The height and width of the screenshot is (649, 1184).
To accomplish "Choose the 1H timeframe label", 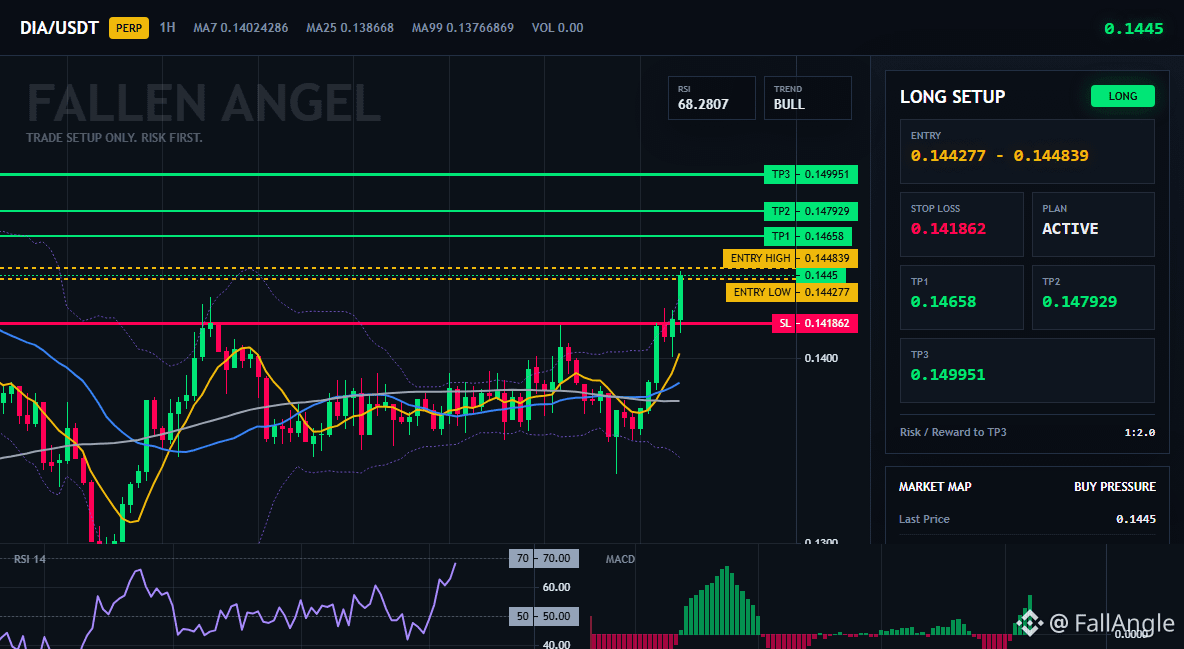I will (168, 27).
